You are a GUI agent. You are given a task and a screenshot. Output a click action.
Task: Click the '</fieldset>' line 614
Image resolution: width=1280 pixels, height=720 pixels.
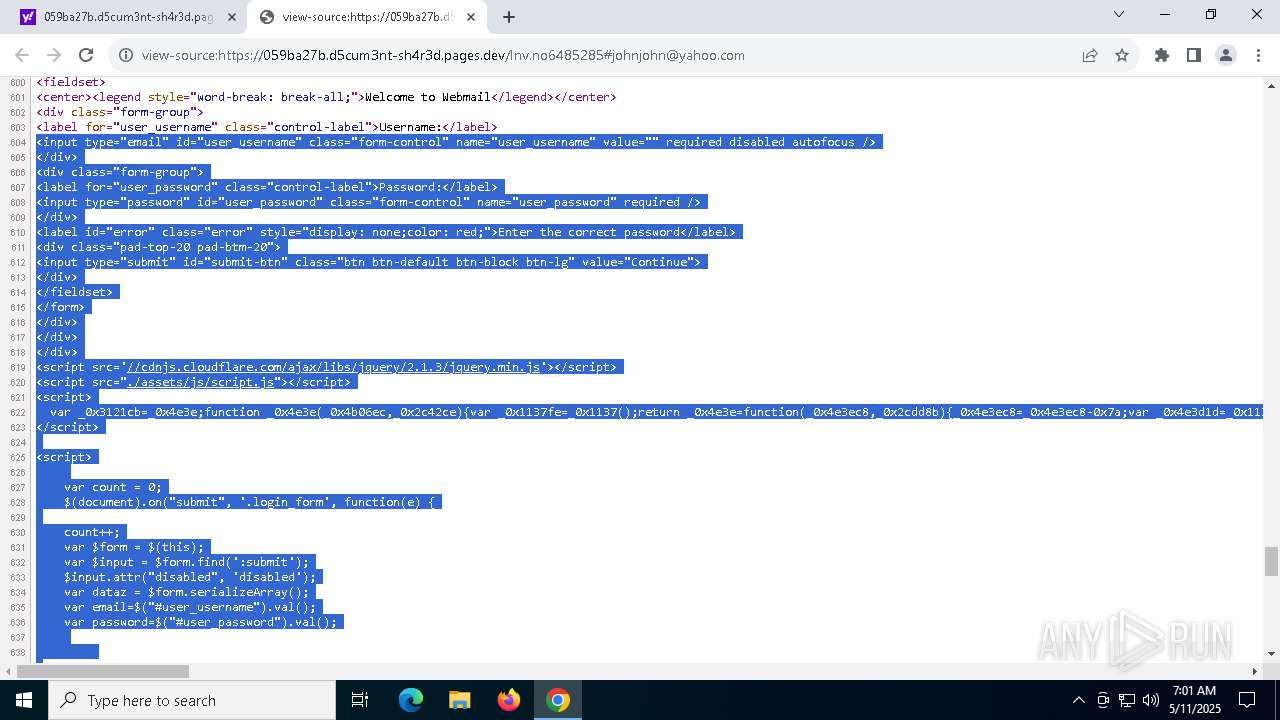point(75,292)
